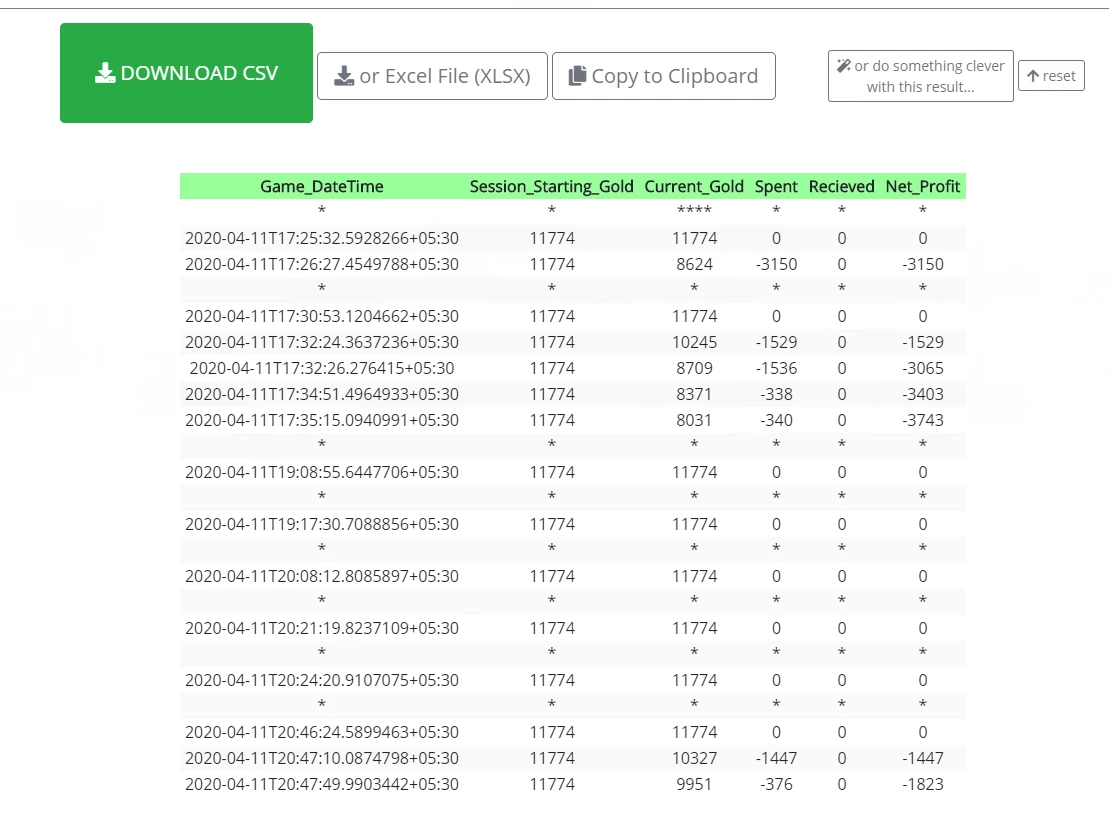
Task: Click the download icon next to DOWNLOAD CSV
Action: (105, 73)
